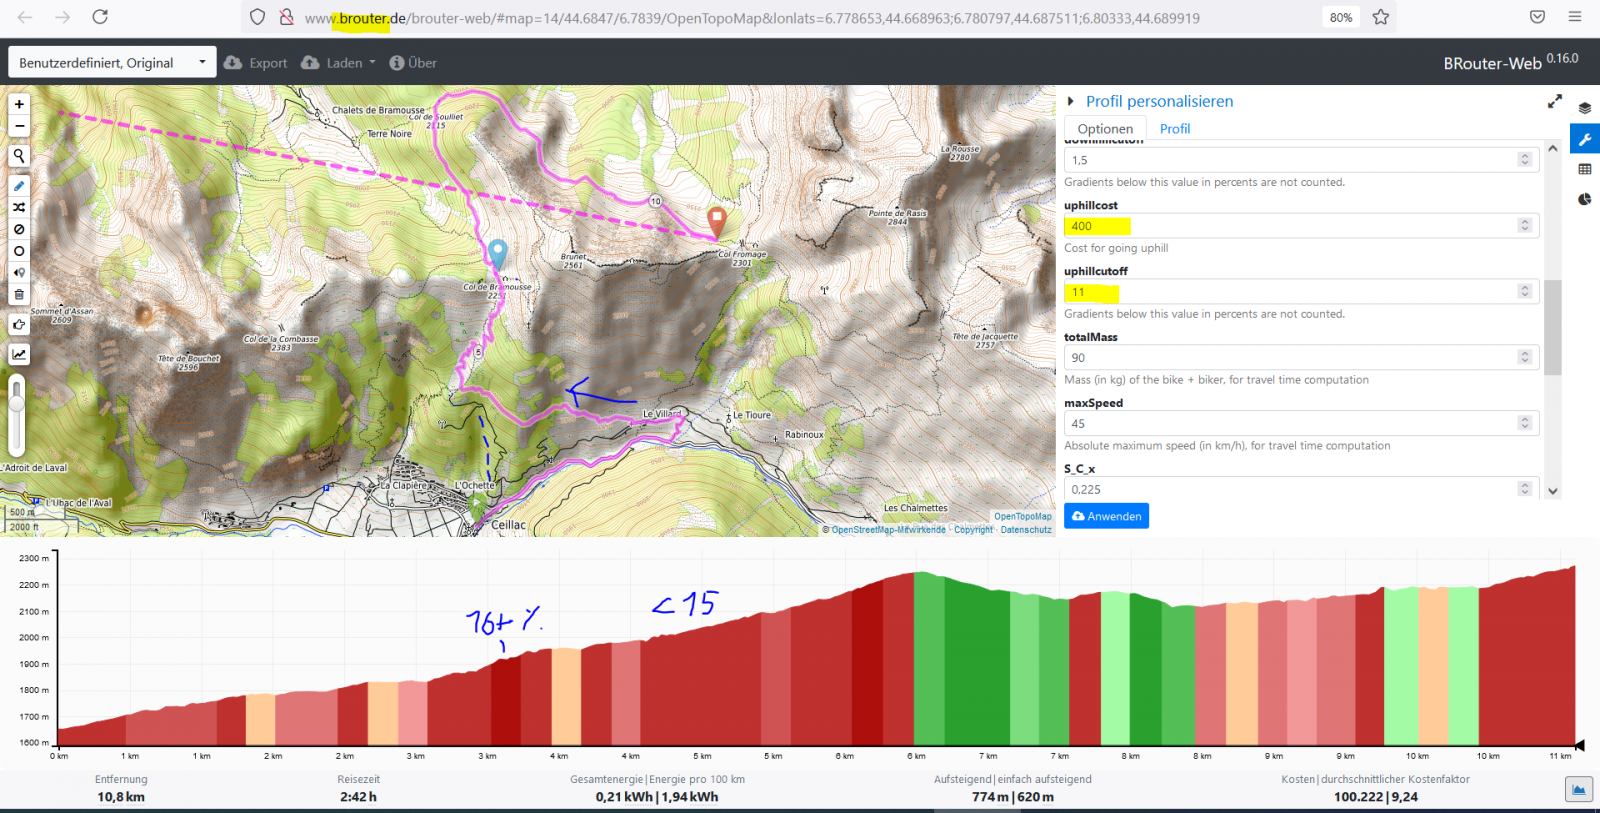Open the data table sidebar tab
The height and width of the screenshot is (813, 1600).
(1585, 169)
